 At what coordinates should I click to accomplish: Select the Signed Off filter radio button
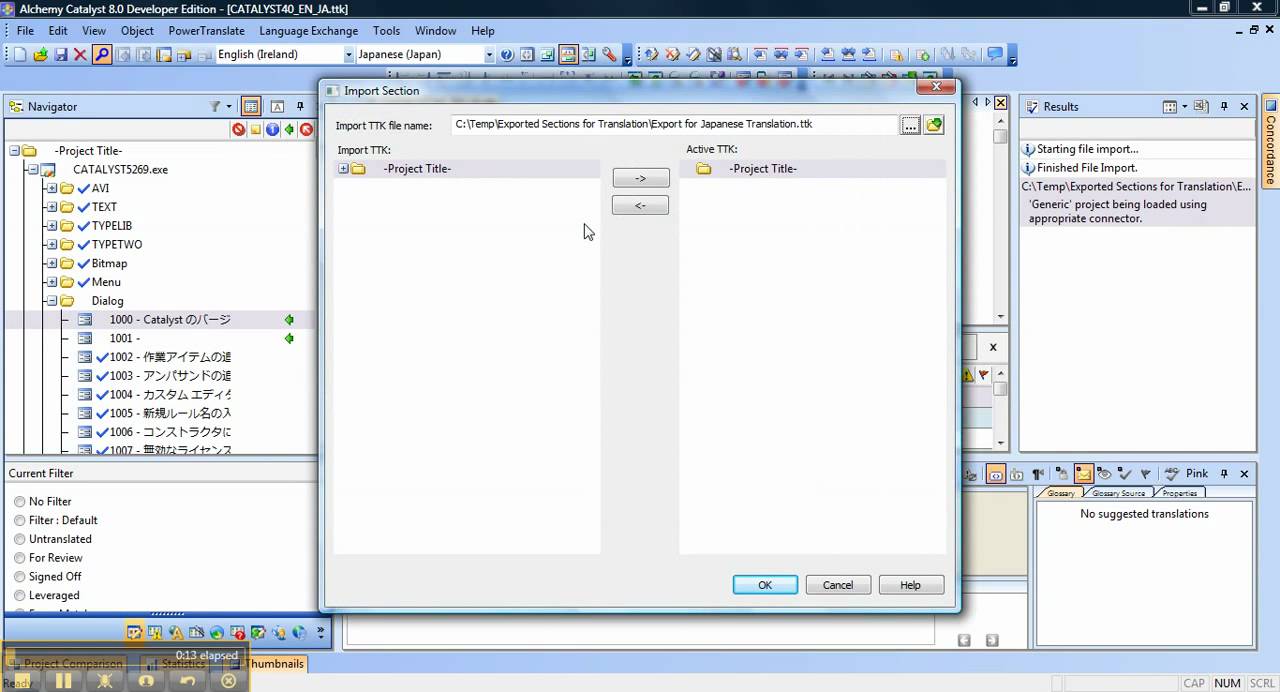pos(20,577)
